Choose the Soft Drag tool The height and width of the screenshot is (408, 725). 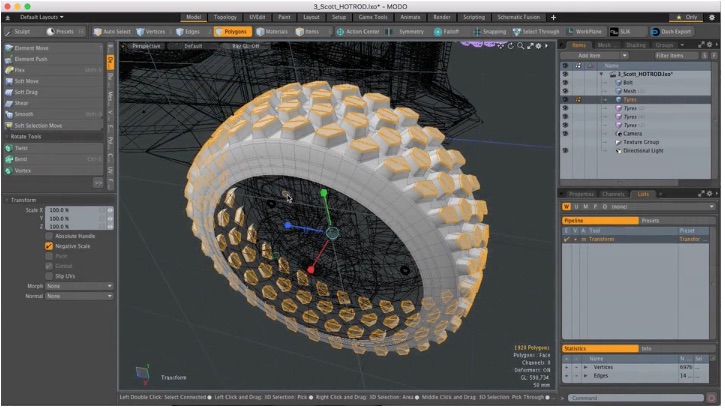(x=53, y=92)
